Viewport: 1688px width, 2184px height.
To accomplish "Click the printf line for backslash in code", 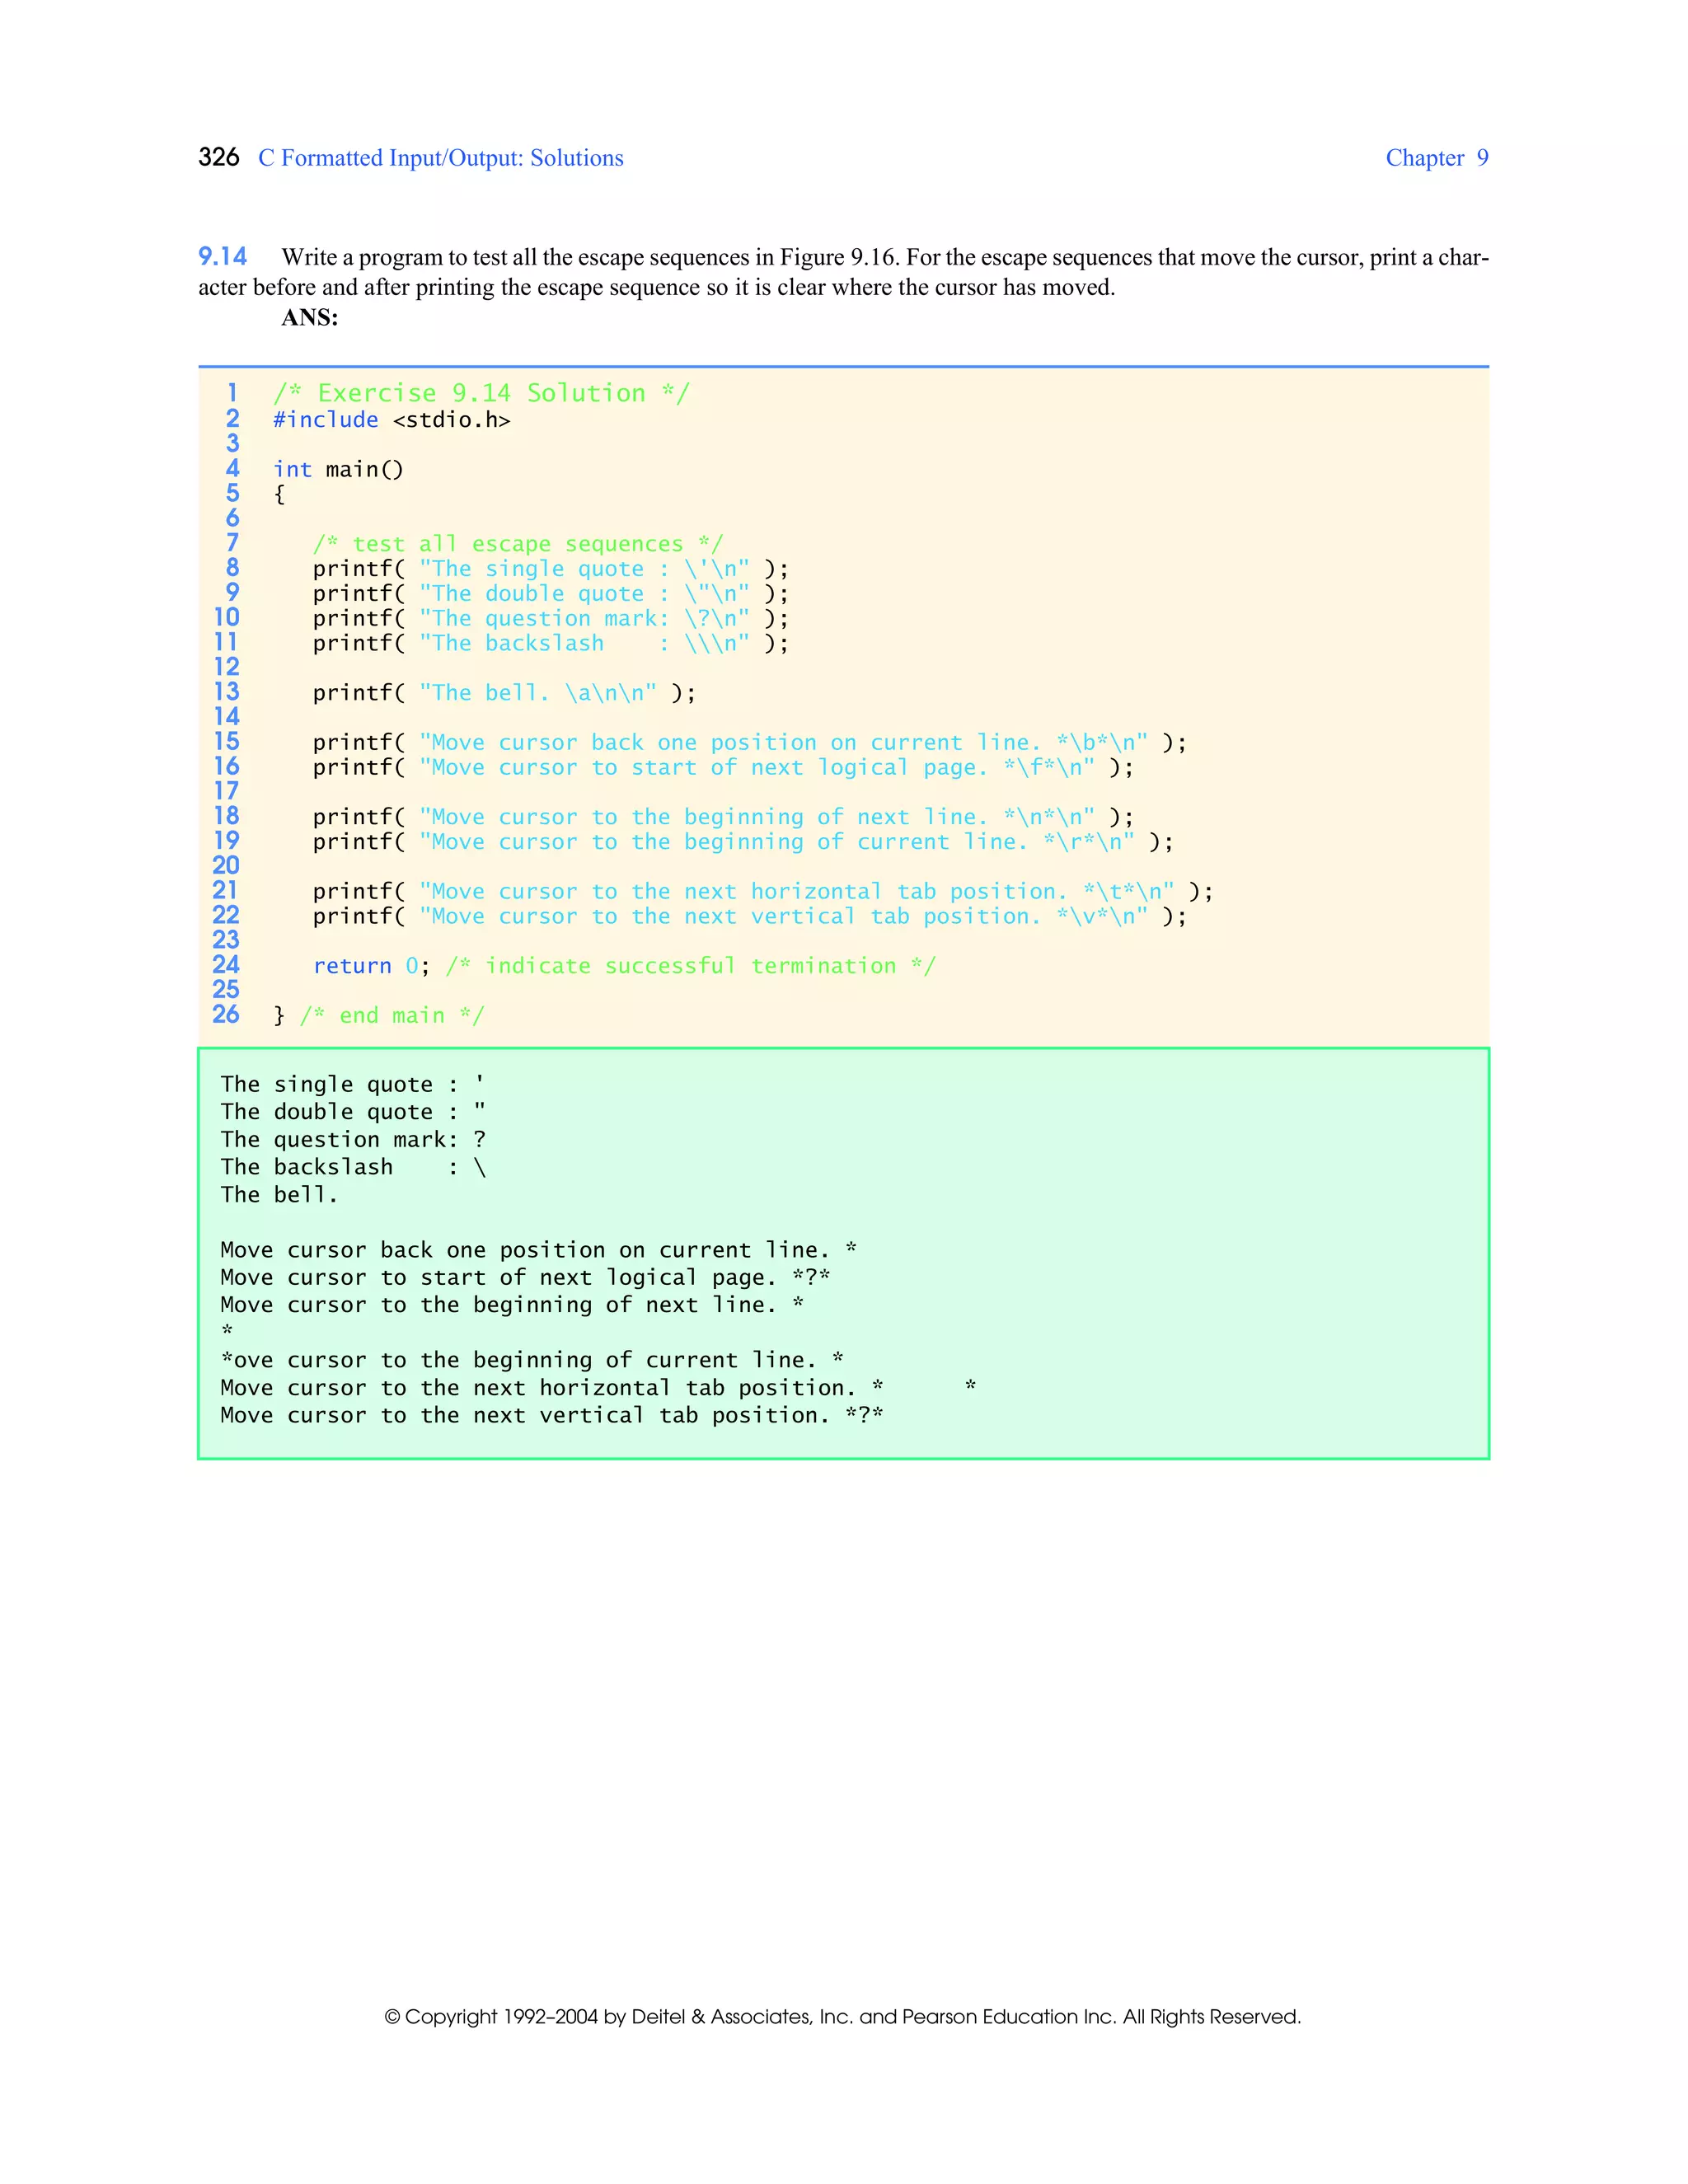I will [550, 643].
